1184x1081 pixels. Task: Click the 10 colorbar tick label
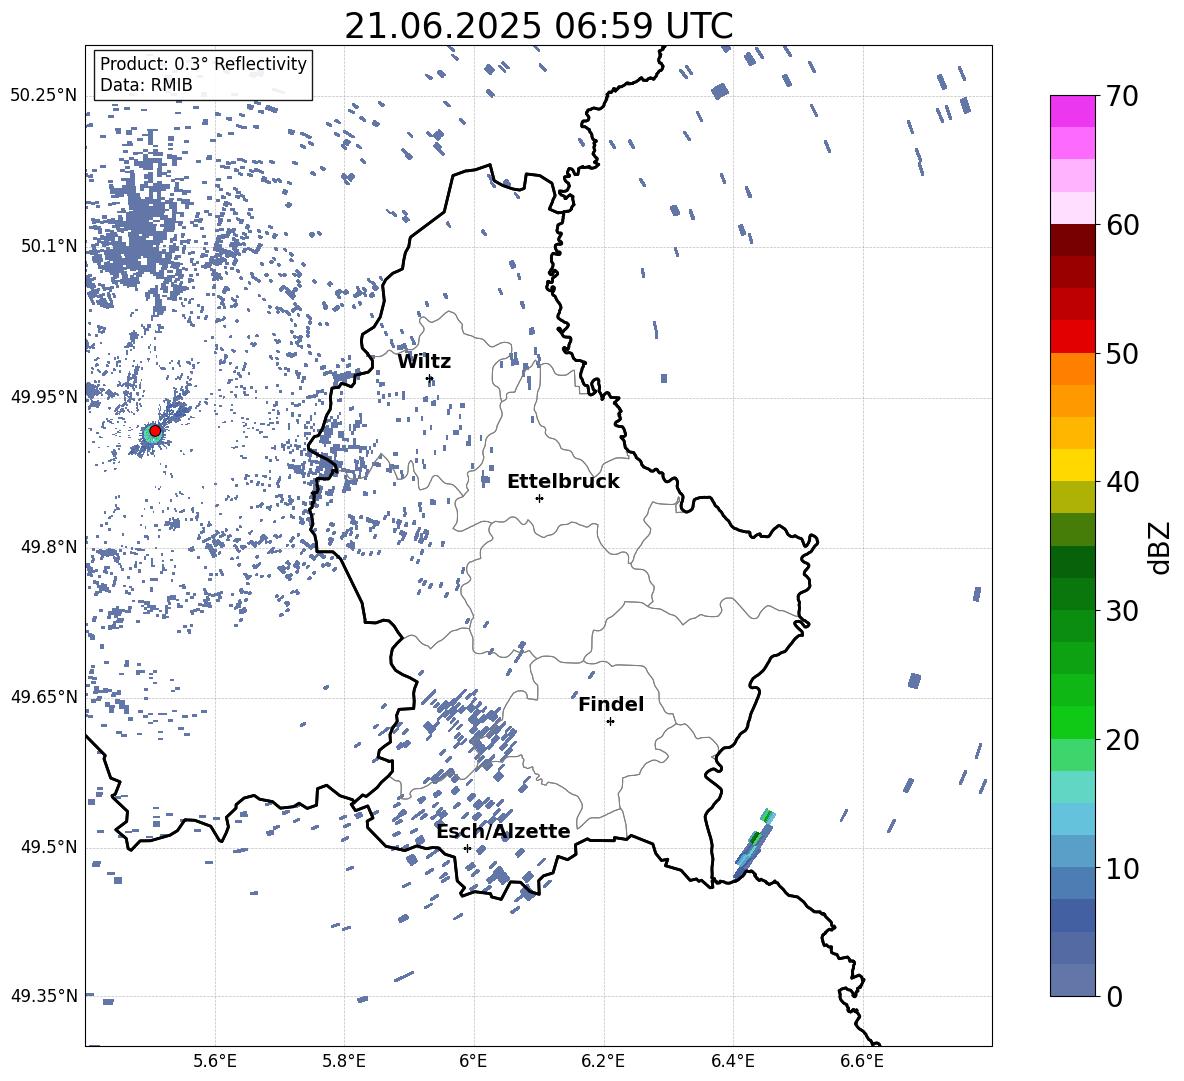click(x=1122, y=868)
